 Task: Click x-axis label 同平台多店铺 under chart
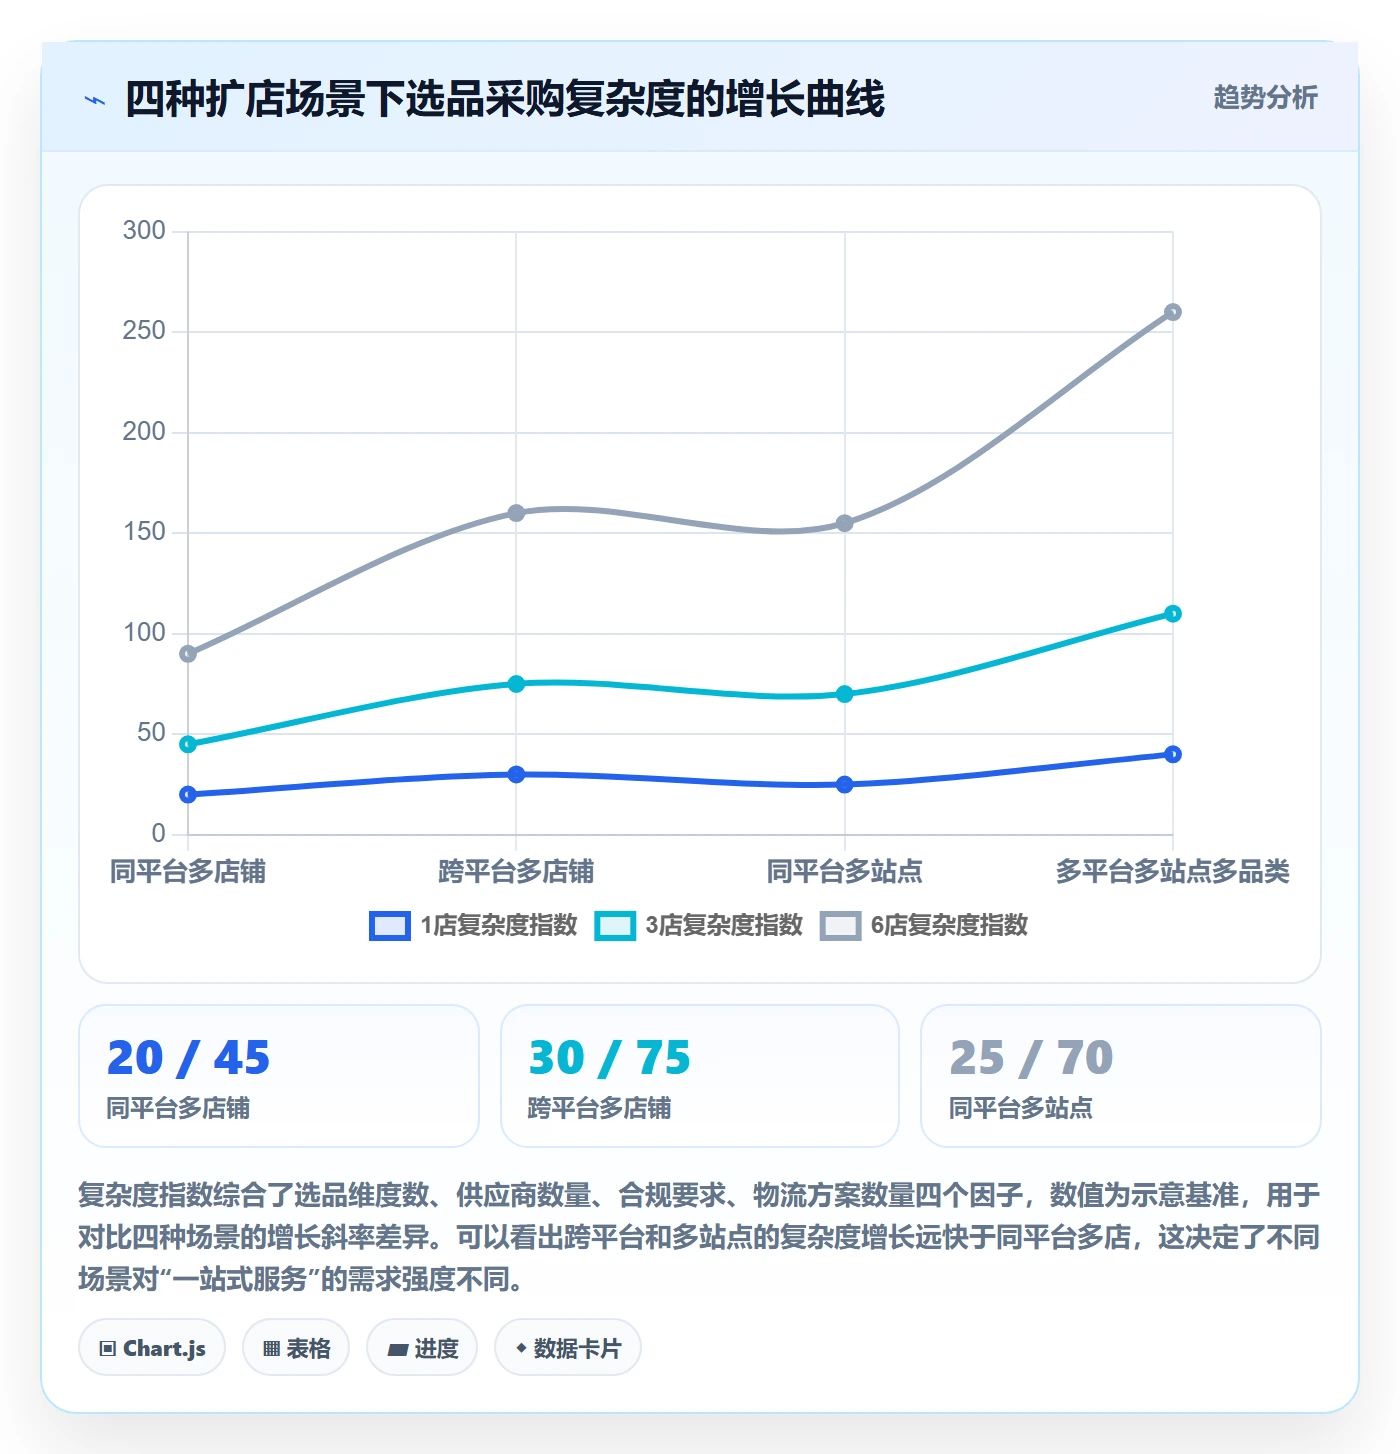pos(188,871)
